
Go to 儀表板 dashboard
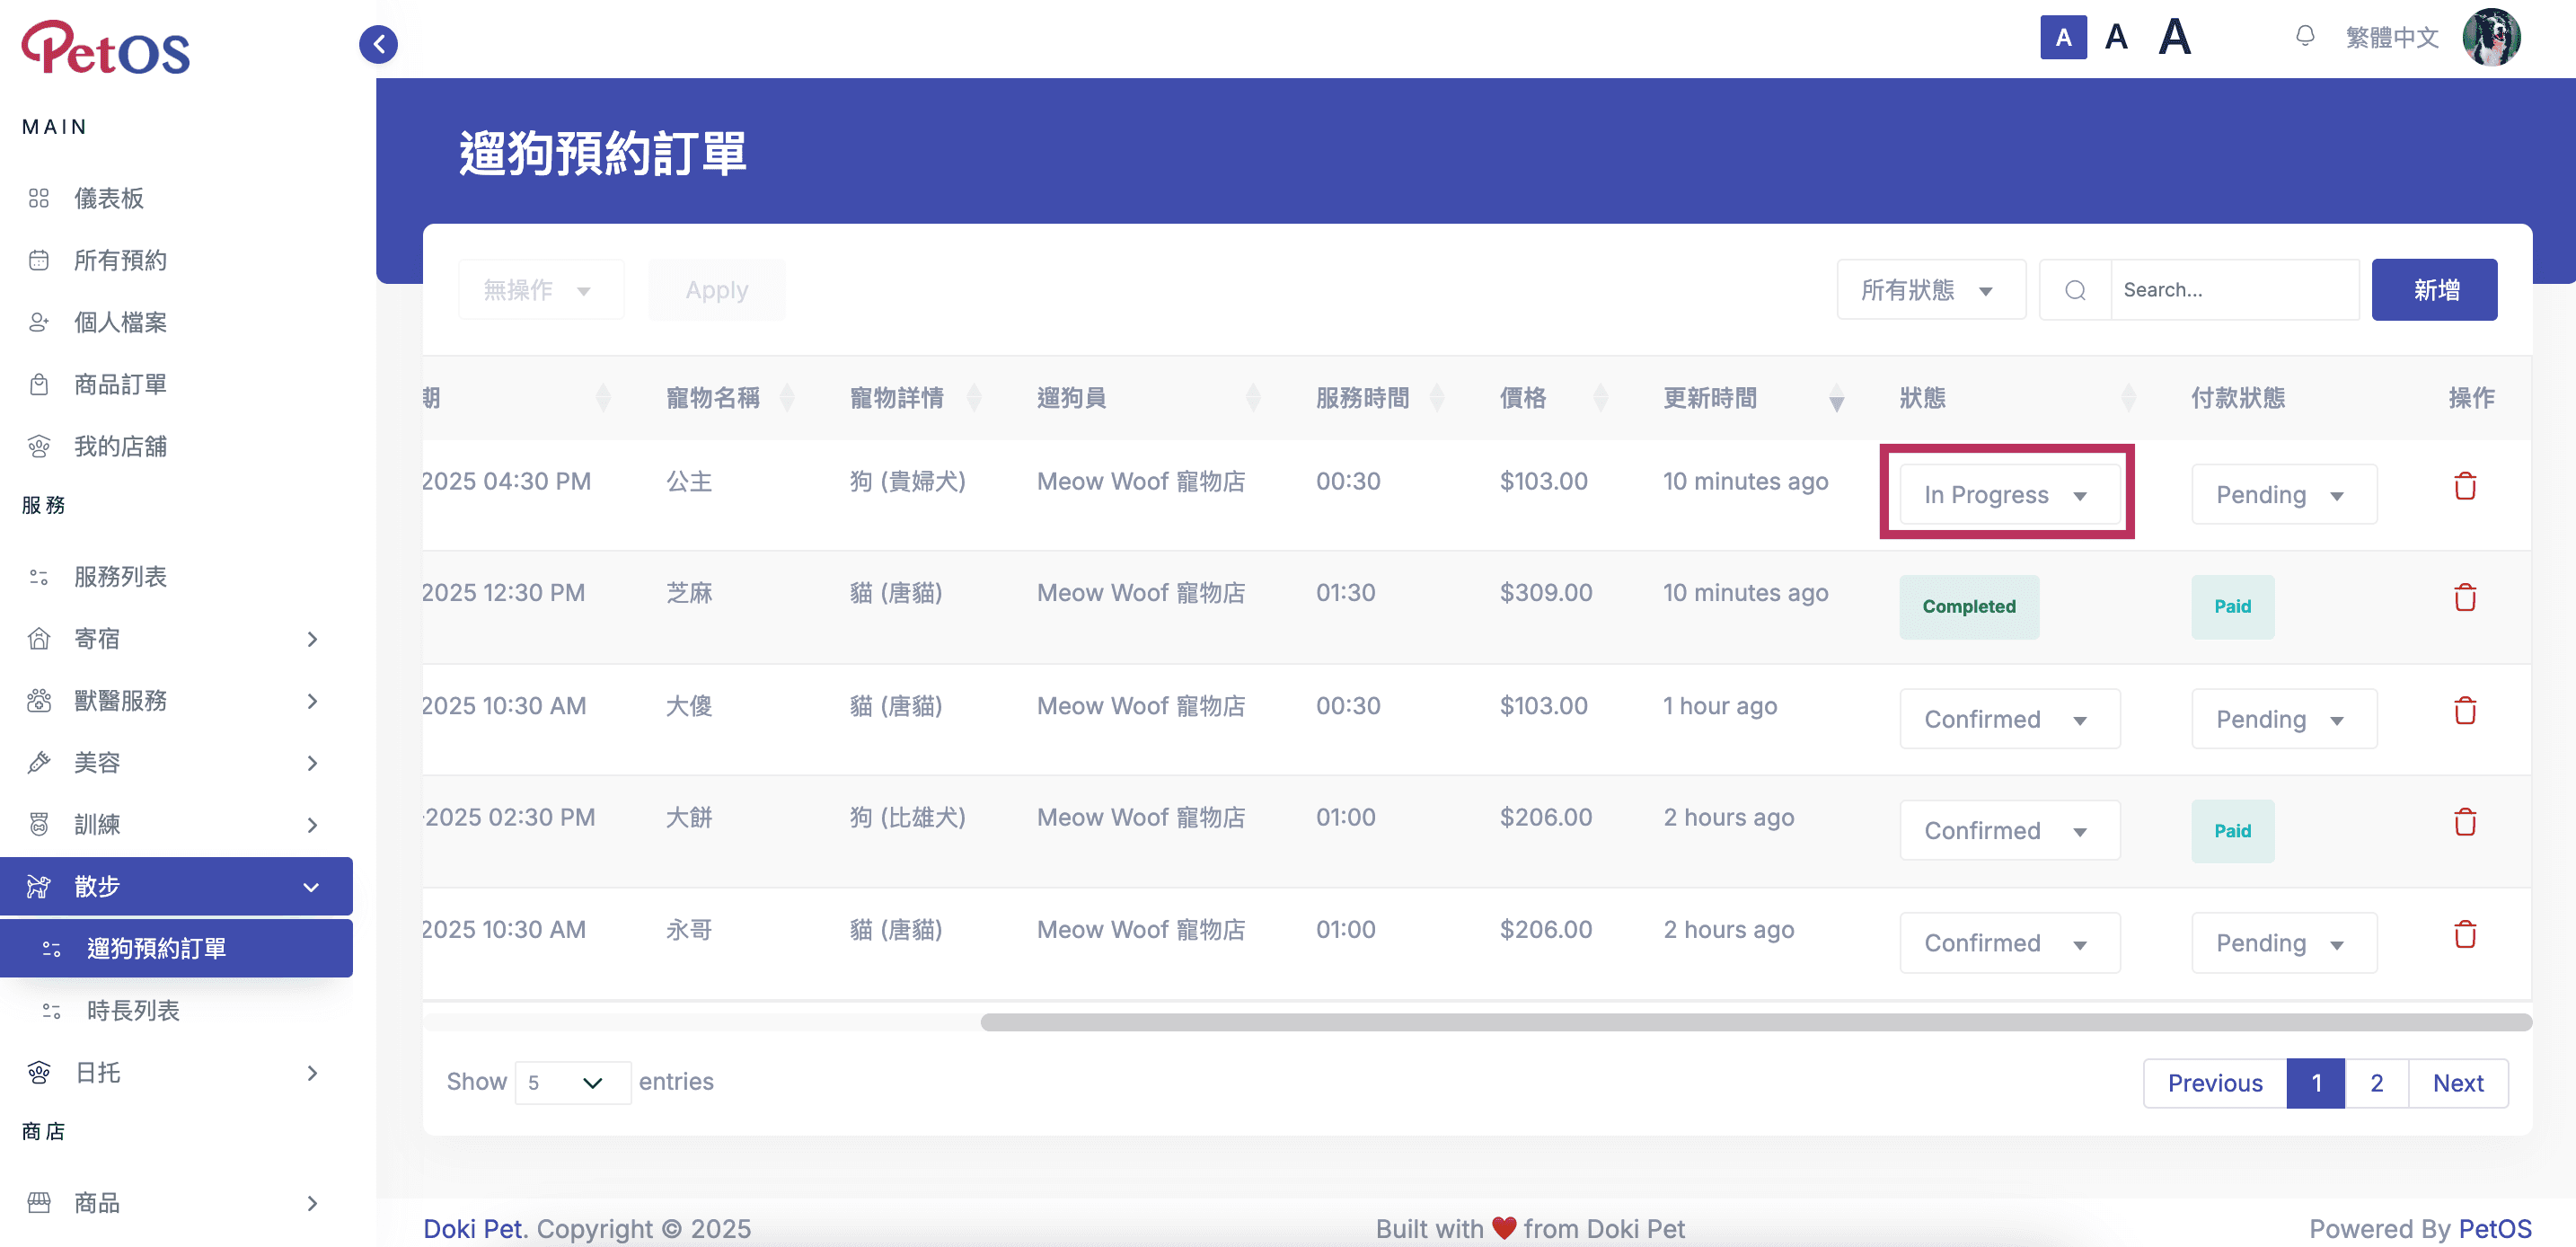109,198
